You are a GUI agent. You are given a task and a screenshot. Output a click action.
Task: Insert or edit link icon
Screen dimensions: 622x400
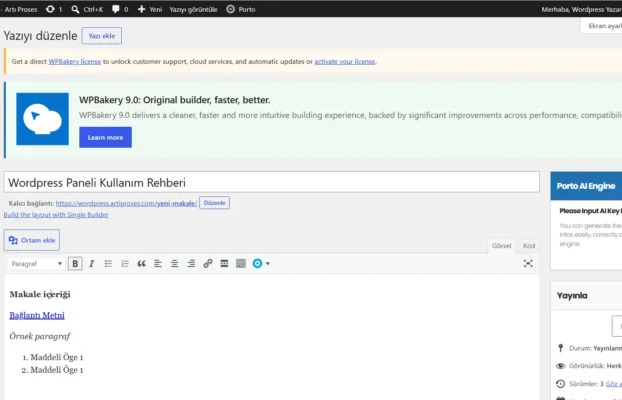[208, 263]
